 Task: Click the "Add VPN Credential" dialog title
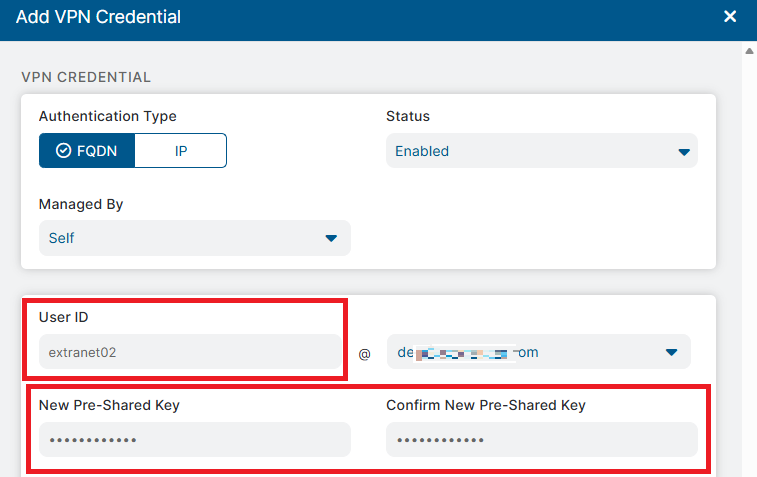98,17
